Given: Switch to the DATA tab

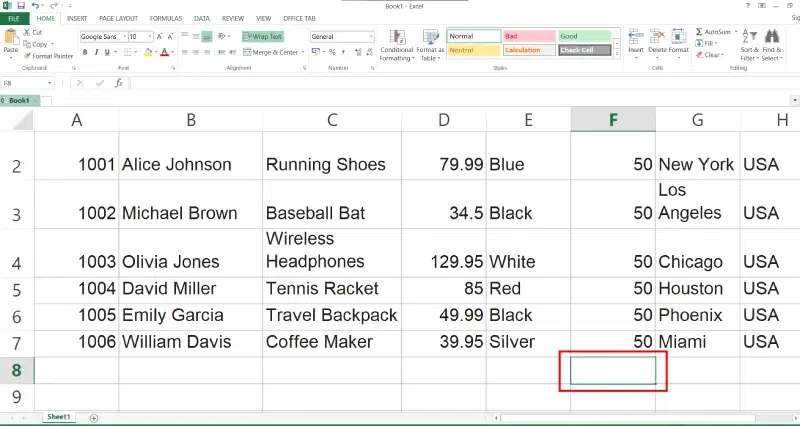Looking at the screenshot, I should click(x=202, y=18).
